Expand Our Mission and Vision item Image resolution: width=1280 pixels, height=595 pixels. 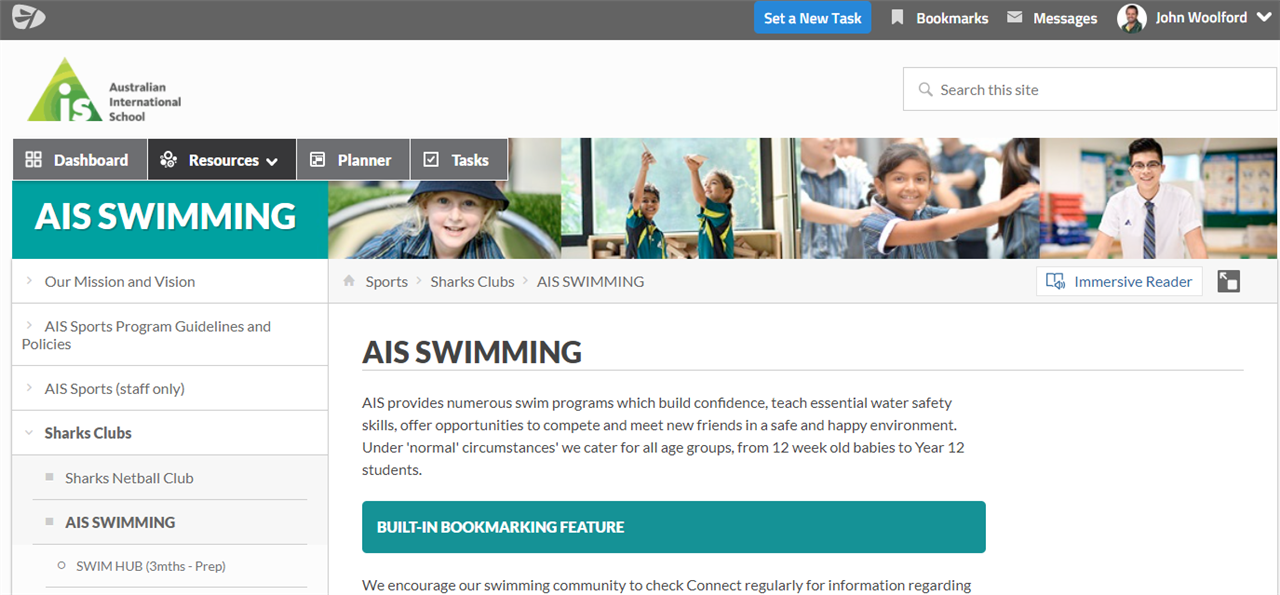point(29,281)
